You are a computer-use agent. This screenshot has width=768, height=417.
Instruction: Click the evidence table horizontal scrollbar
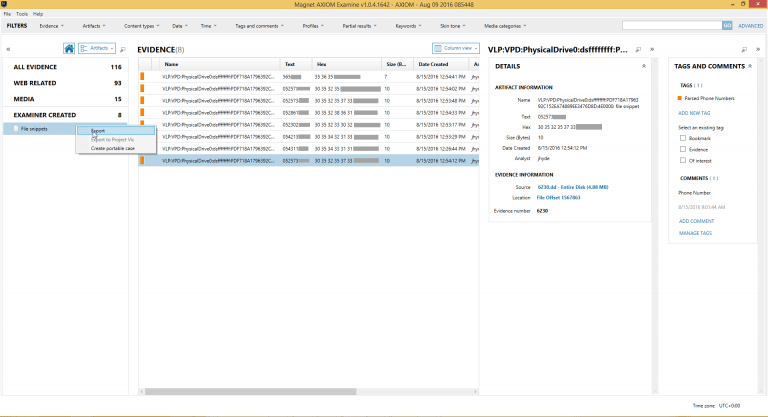coord(250,392)
